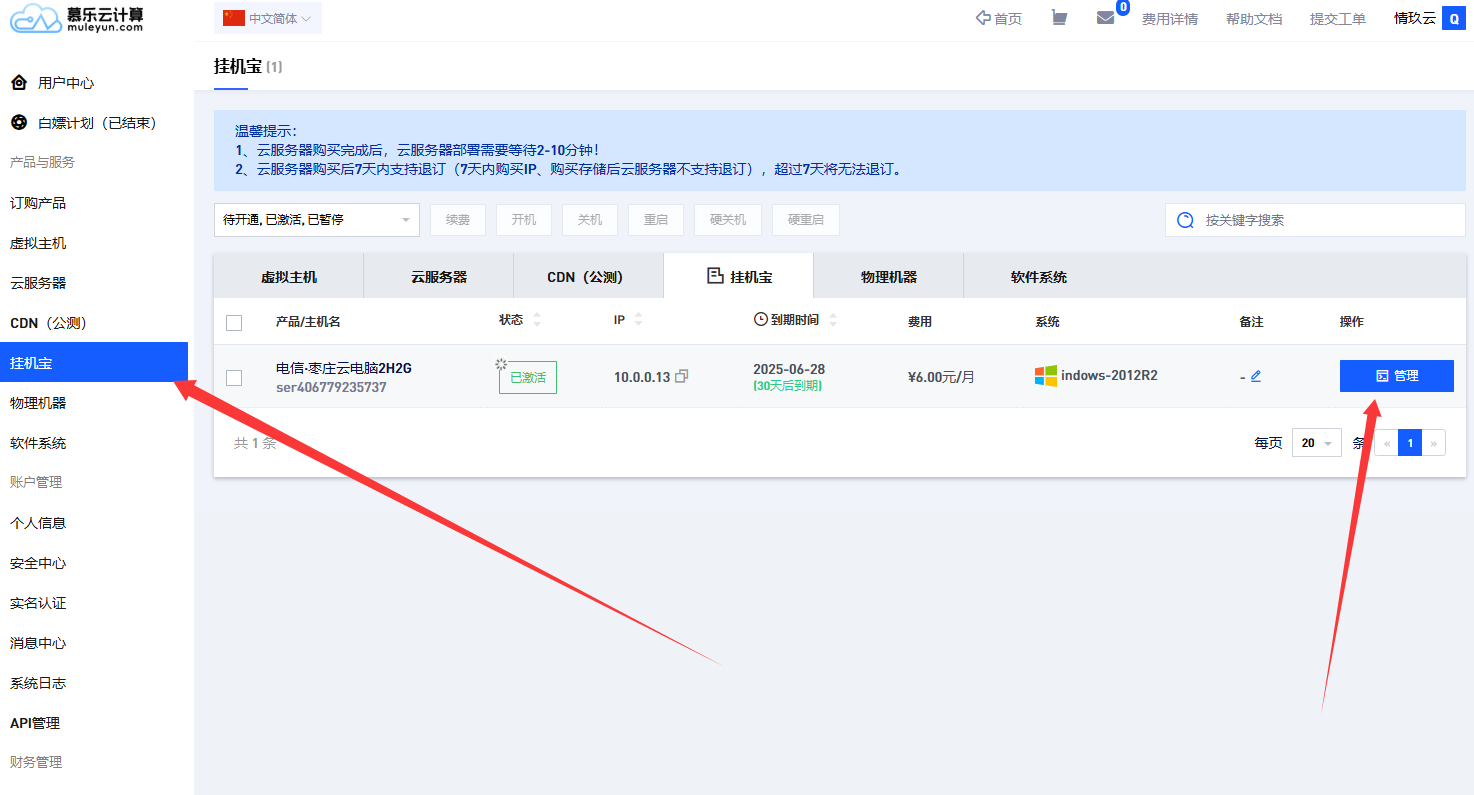Switch to the 云服务器 tab
This screenshot has height=795, width=1474.
(438, 277)
